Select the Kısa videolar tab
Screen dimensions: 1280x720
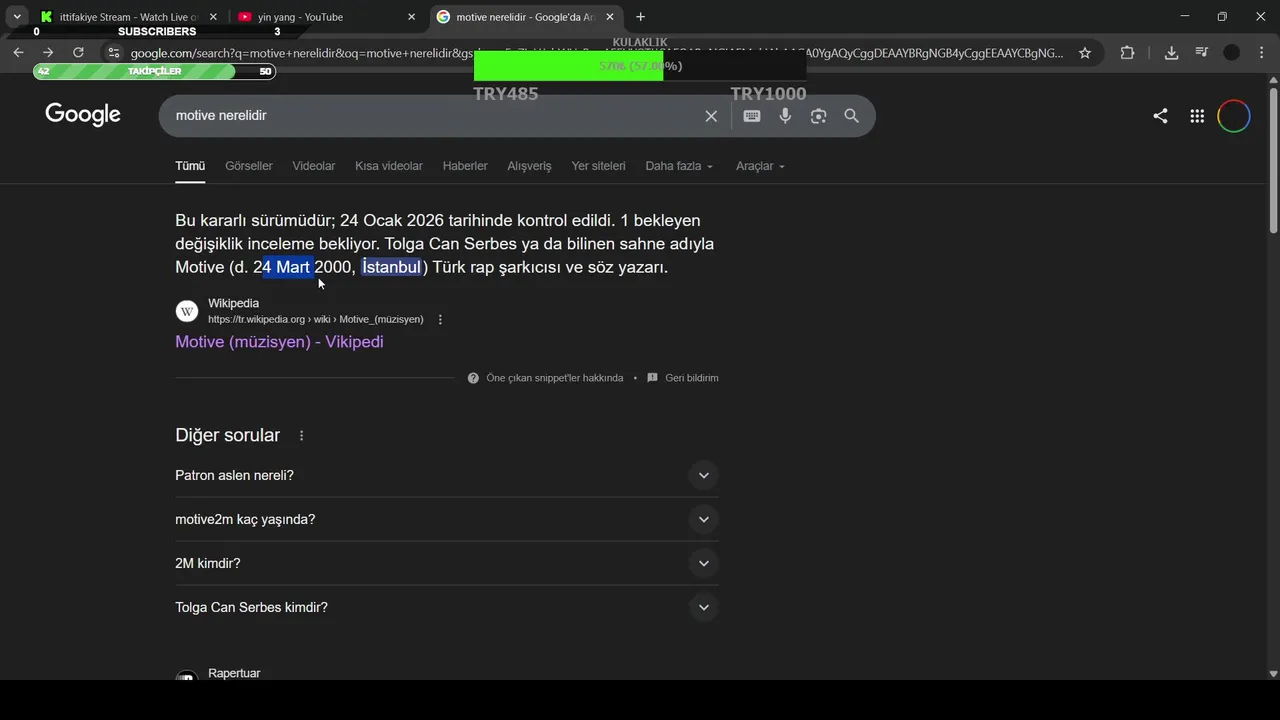tap(389, 166)
